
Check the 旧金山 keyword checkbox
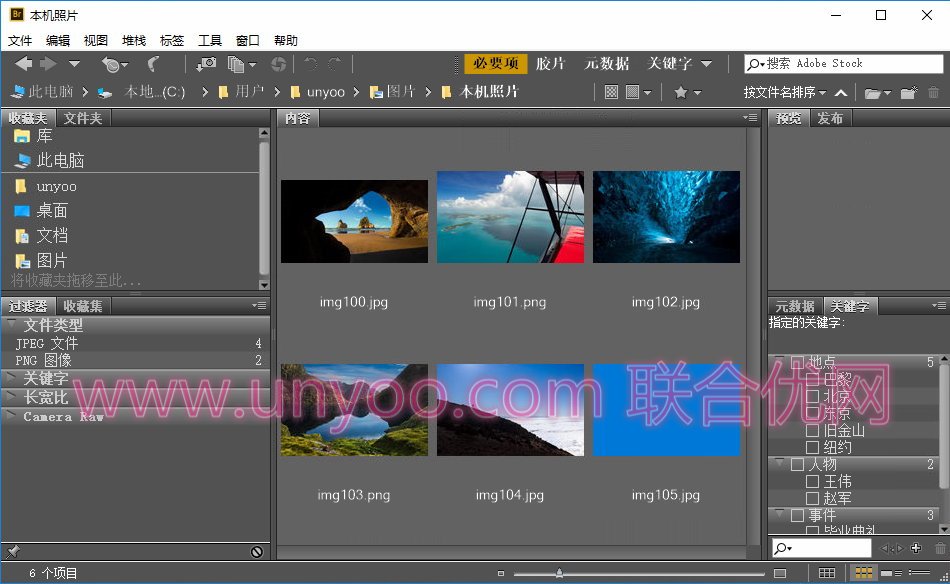coord(812,431)
